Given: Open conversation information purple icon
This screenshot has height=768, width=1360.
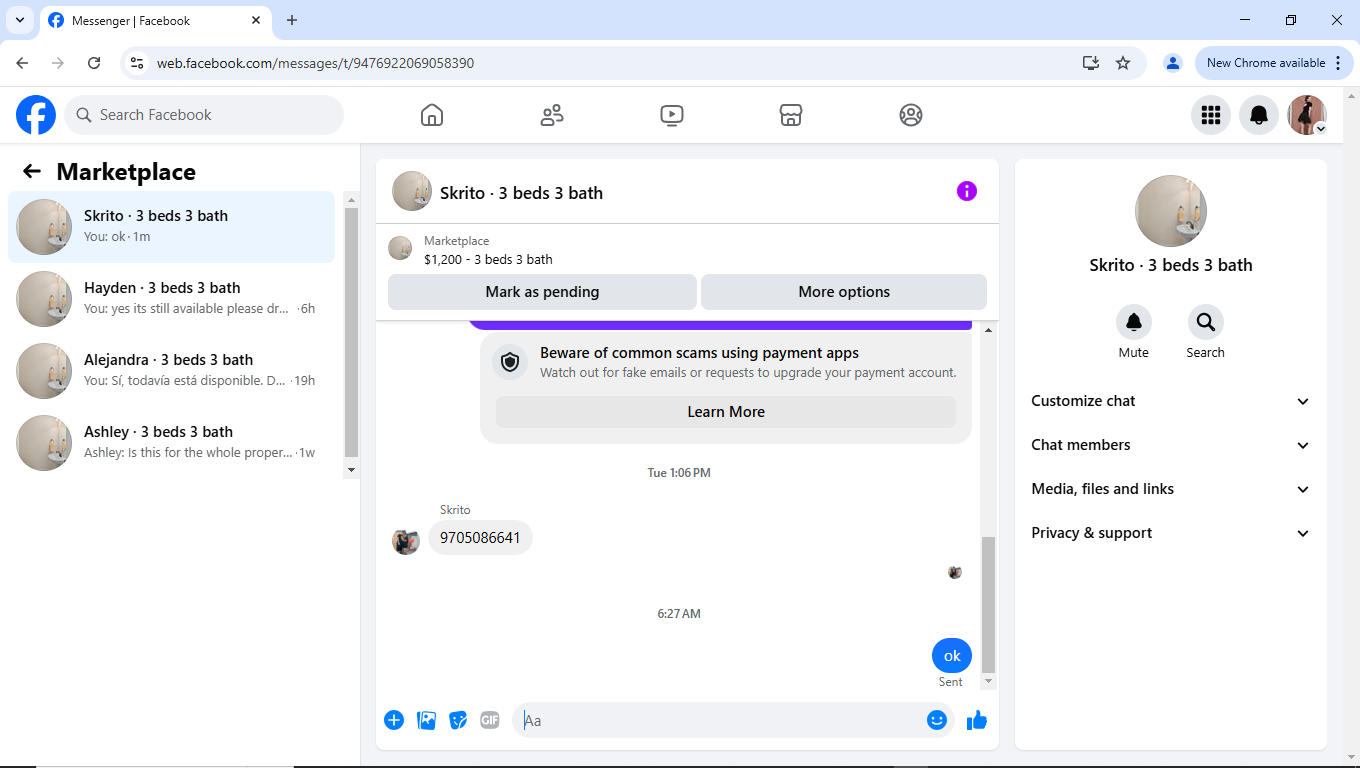Looking at the screenshot, I should [967, 191].
